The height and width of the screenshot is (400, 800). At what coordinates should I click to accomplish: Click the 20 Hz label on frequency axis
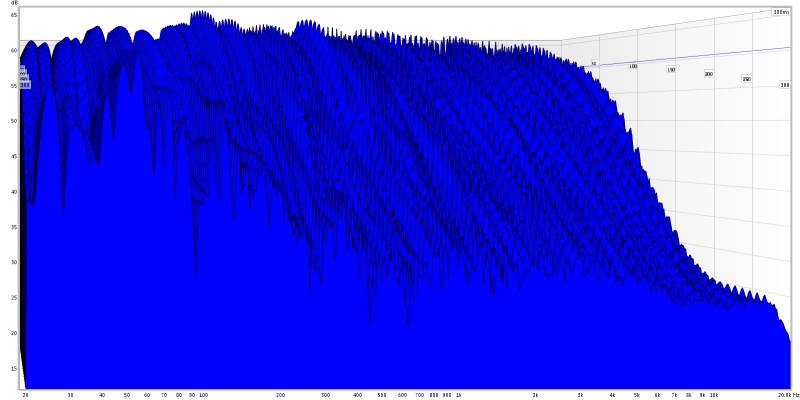pos(25,395)
